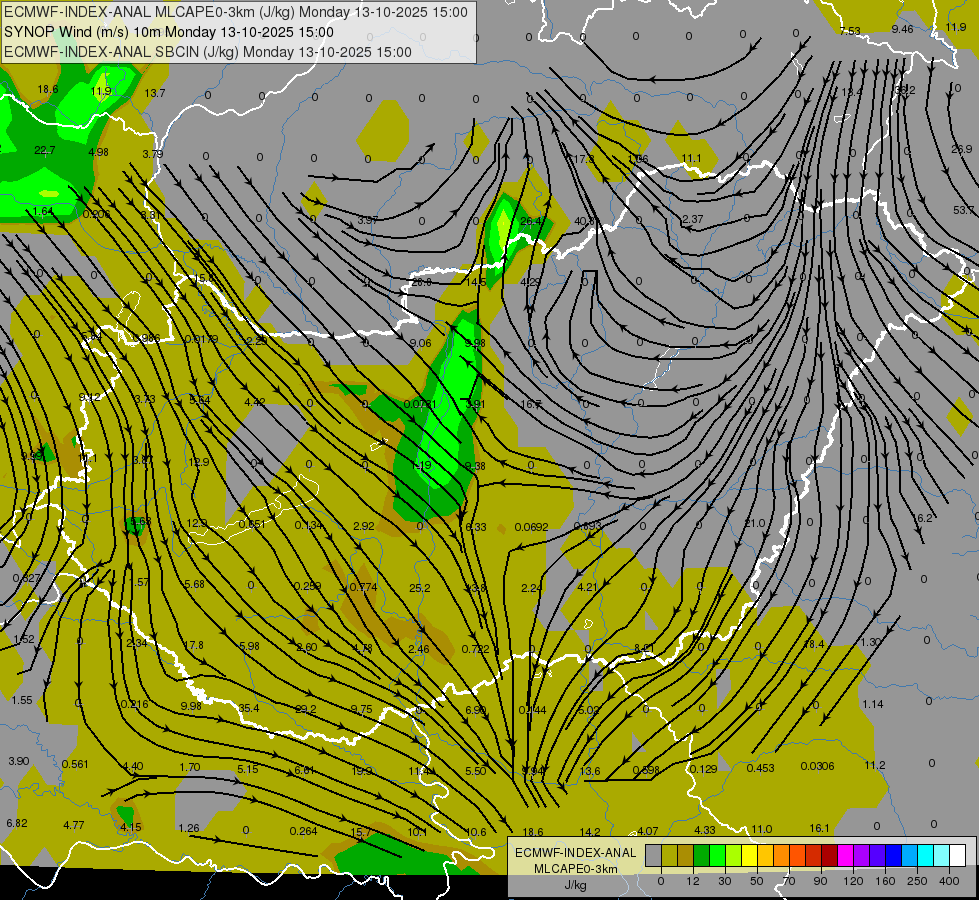
Task: Click the 0.561 value on the map
Action: pos(75,764)
